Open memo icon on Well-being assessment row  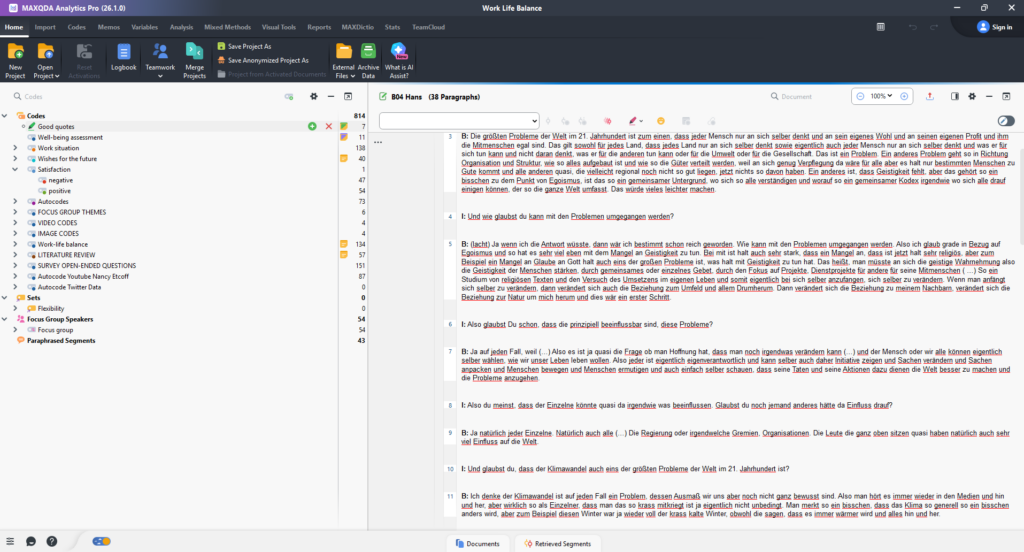click(344, 137)
